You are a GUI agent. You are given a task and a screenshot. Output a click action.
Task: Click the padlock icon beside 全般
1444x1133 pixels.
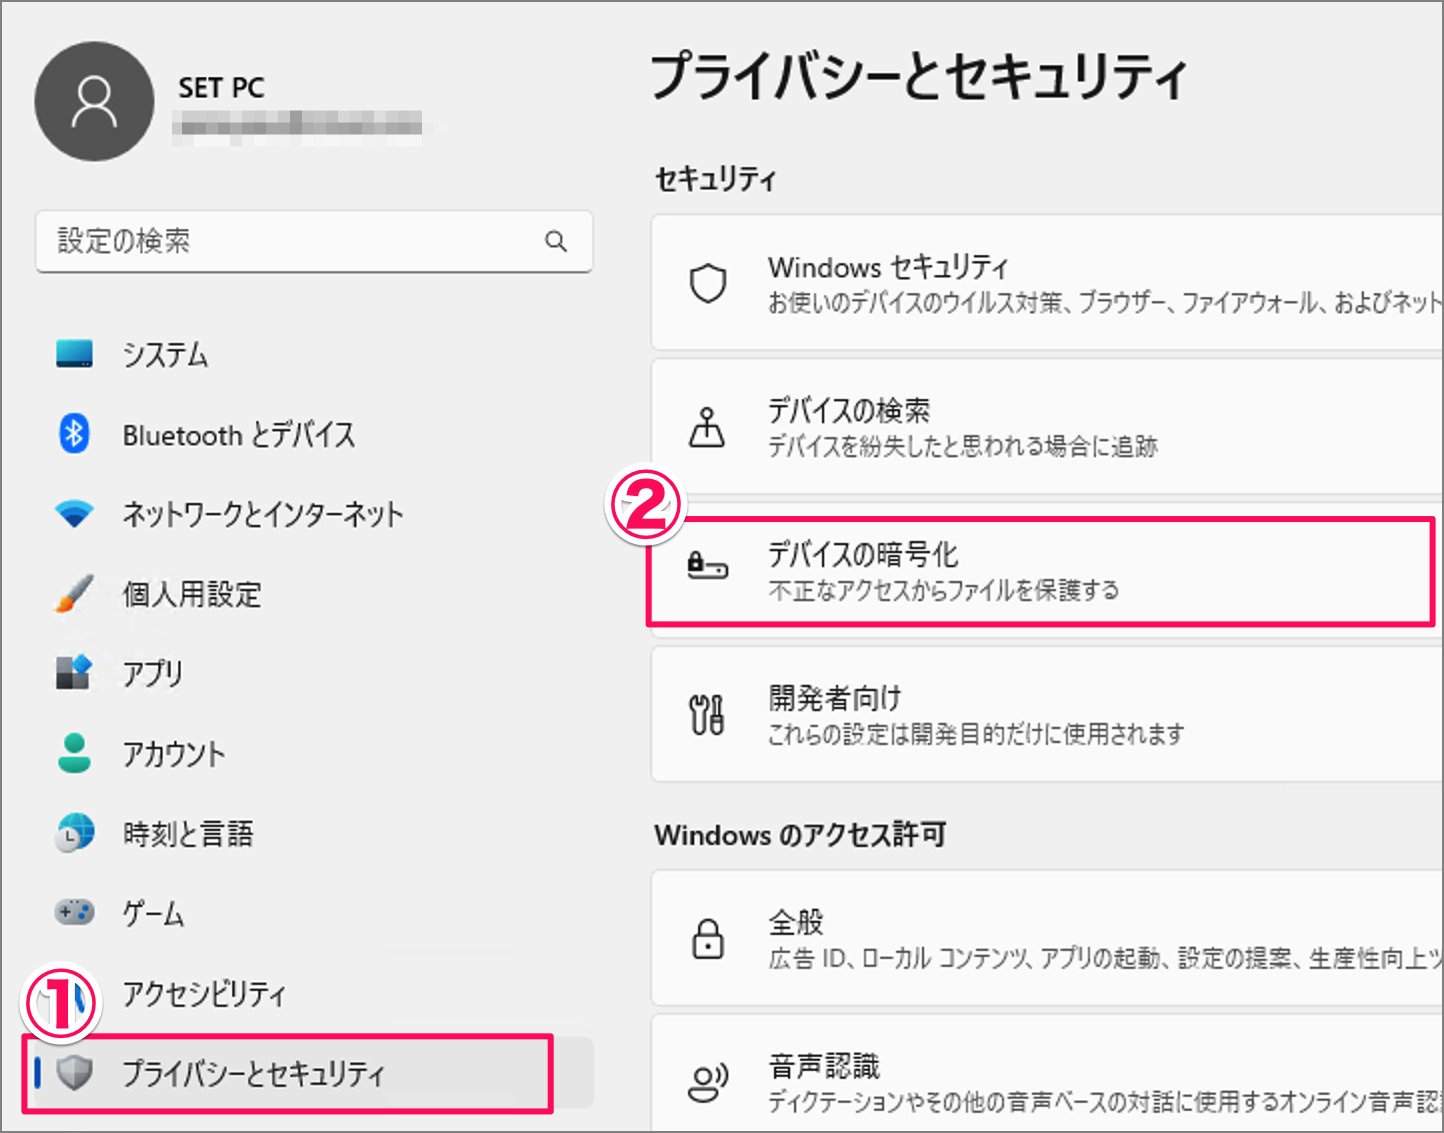708,938
